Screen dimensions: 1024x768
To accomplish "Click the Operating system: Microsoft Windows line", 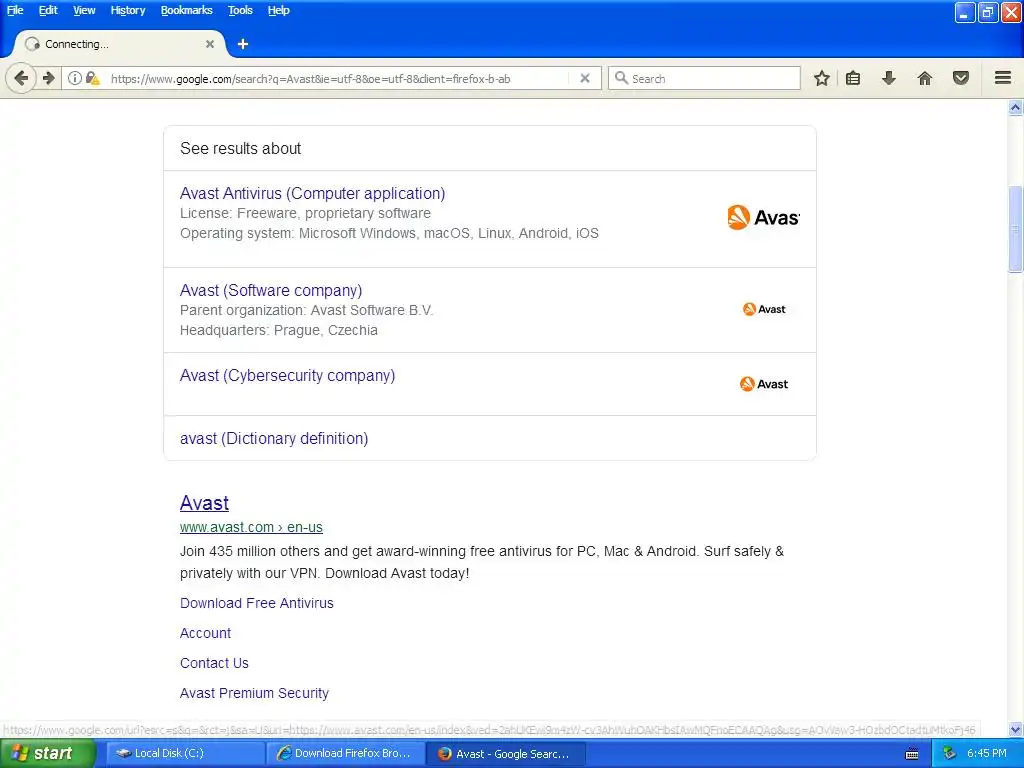I will click(x=389, y=233).
